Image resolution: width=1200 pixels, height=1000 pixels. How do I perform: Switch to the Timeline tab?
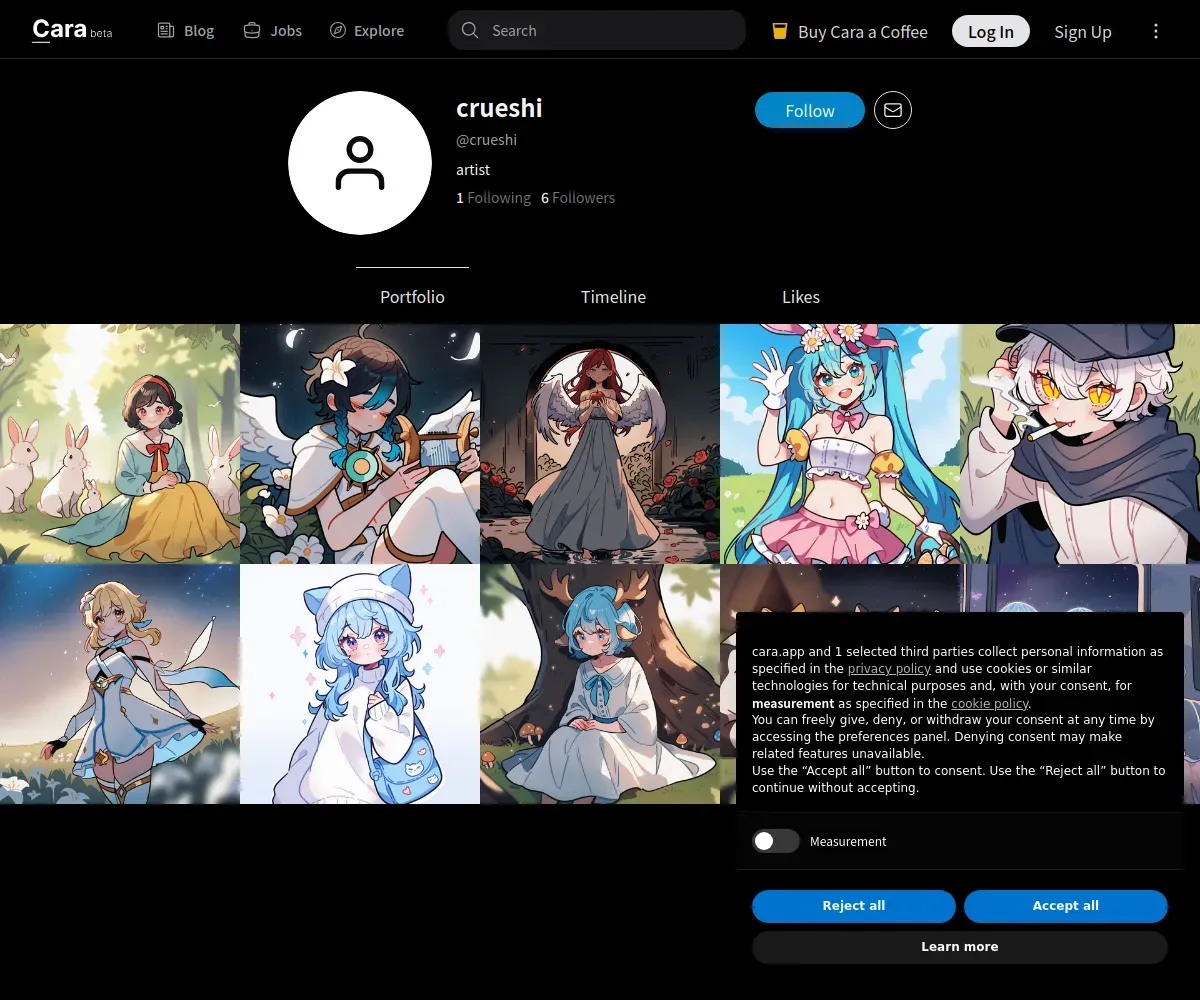click(x=613, y=297)
